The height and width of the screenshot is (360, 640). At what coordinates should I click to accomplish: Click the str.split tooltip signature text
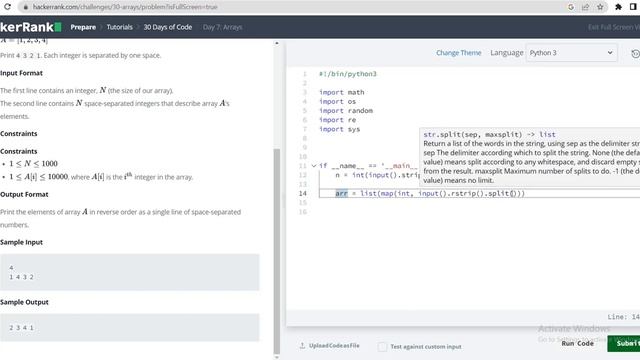tap(489, 134)
